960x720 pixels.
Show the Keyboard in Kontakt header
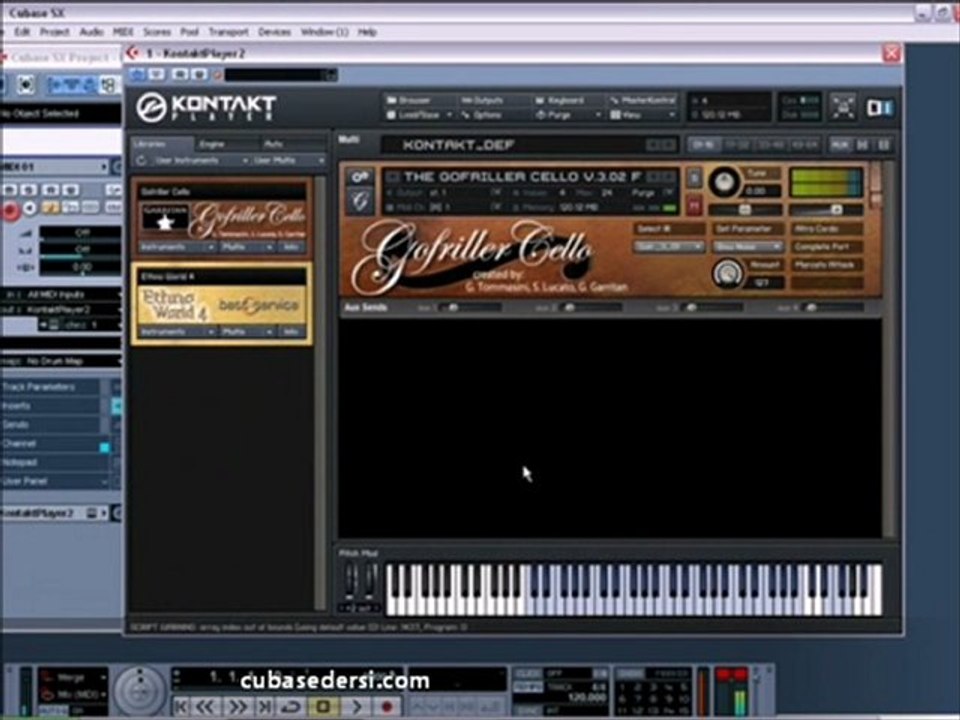click(560, 100)
